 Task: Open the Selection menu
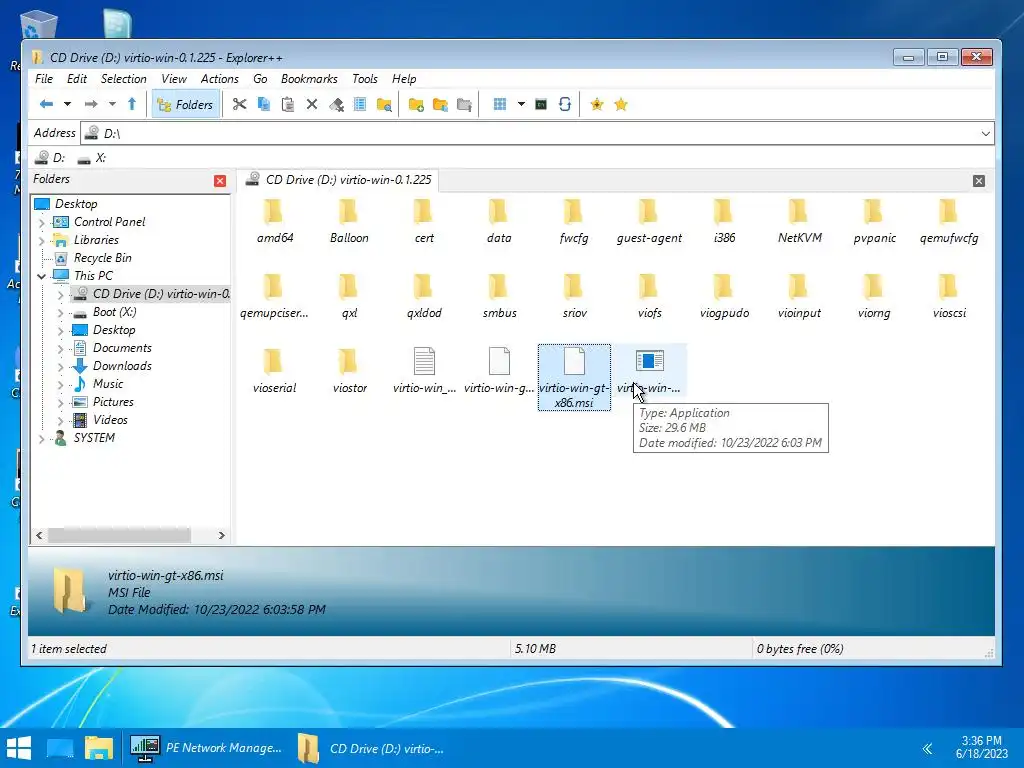pos(123,79)
